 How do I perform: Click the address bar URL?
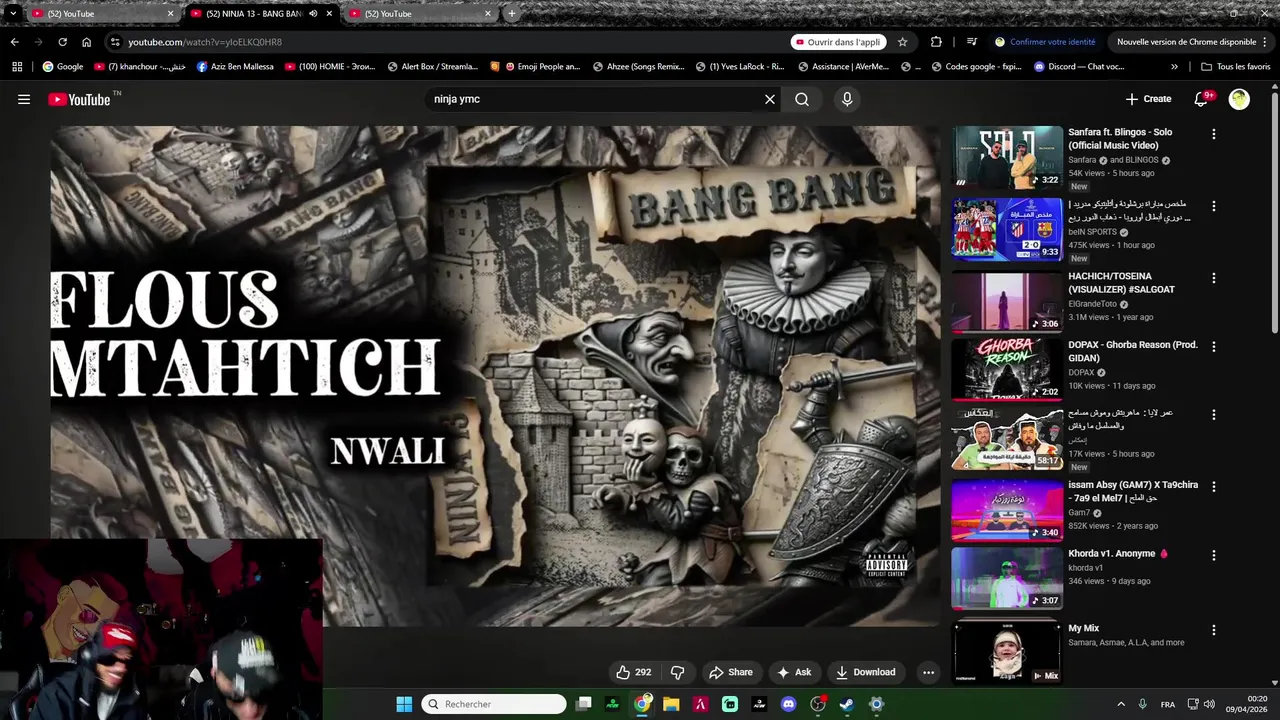point(205,42)
